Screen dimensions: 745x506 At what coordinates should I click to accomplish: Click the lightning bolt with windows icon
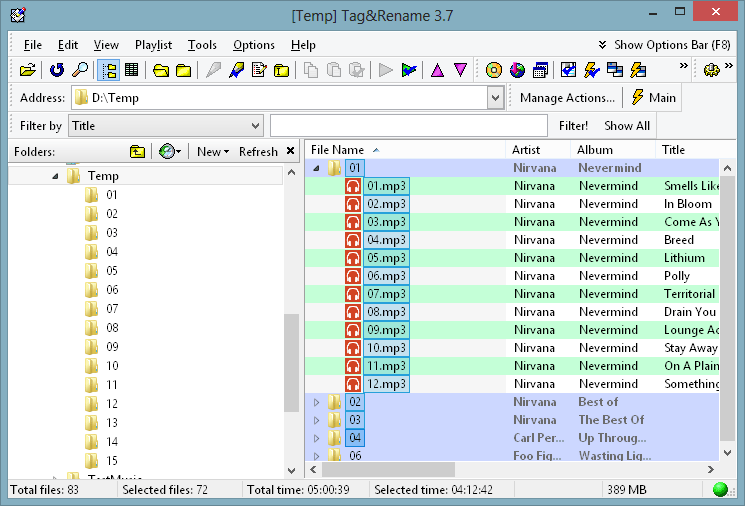638,70
